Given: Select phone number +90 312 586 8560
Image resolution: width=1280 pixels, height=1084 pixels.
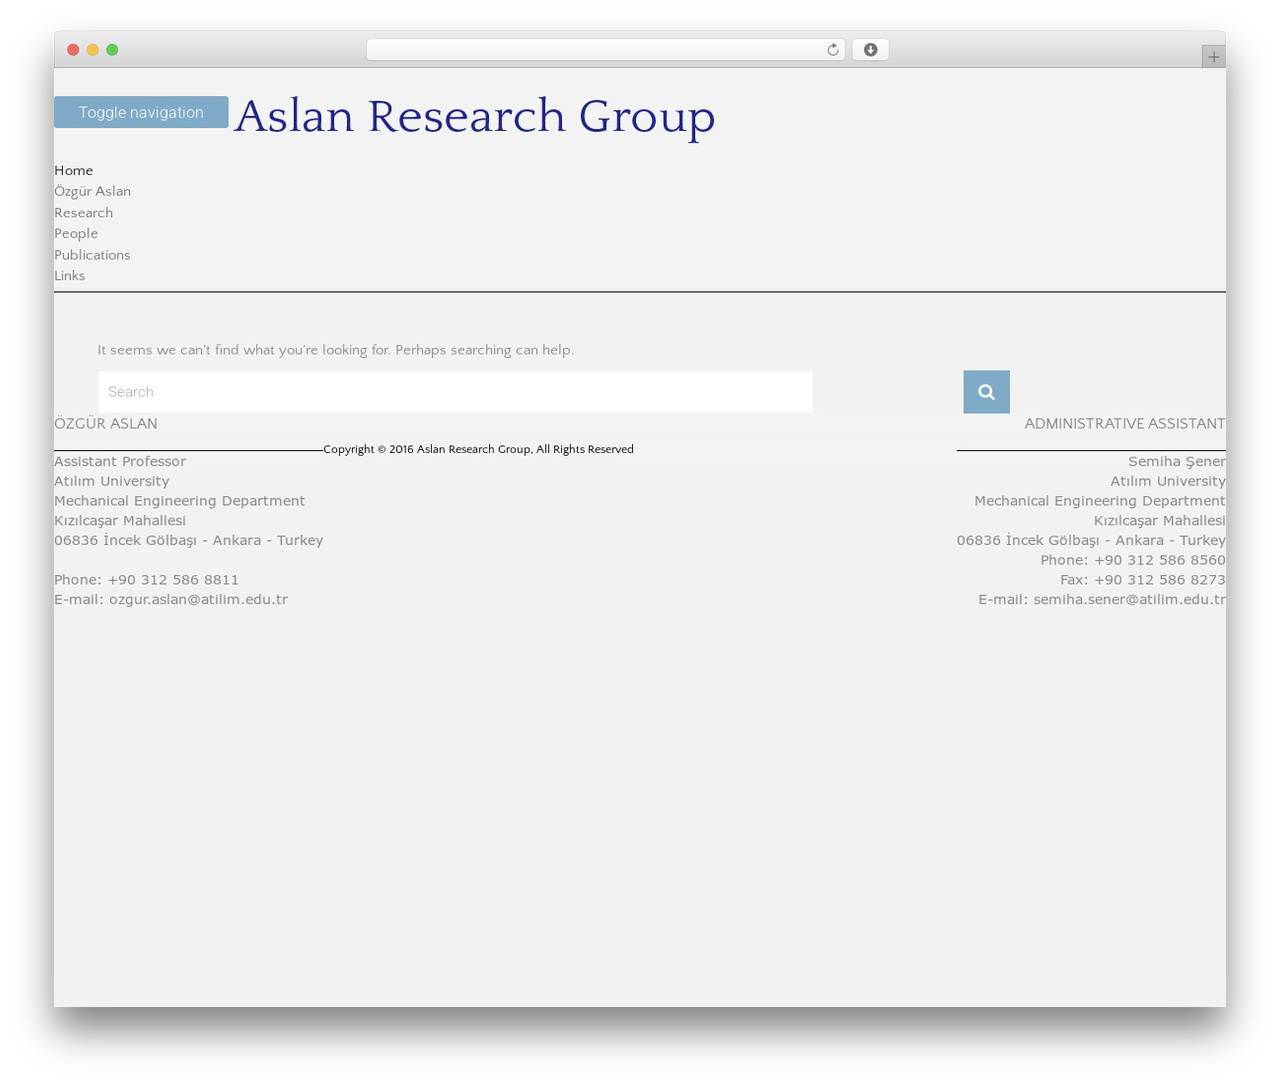Looking at the screenshot, I should pyautogui.click(x=1159, y=560).
